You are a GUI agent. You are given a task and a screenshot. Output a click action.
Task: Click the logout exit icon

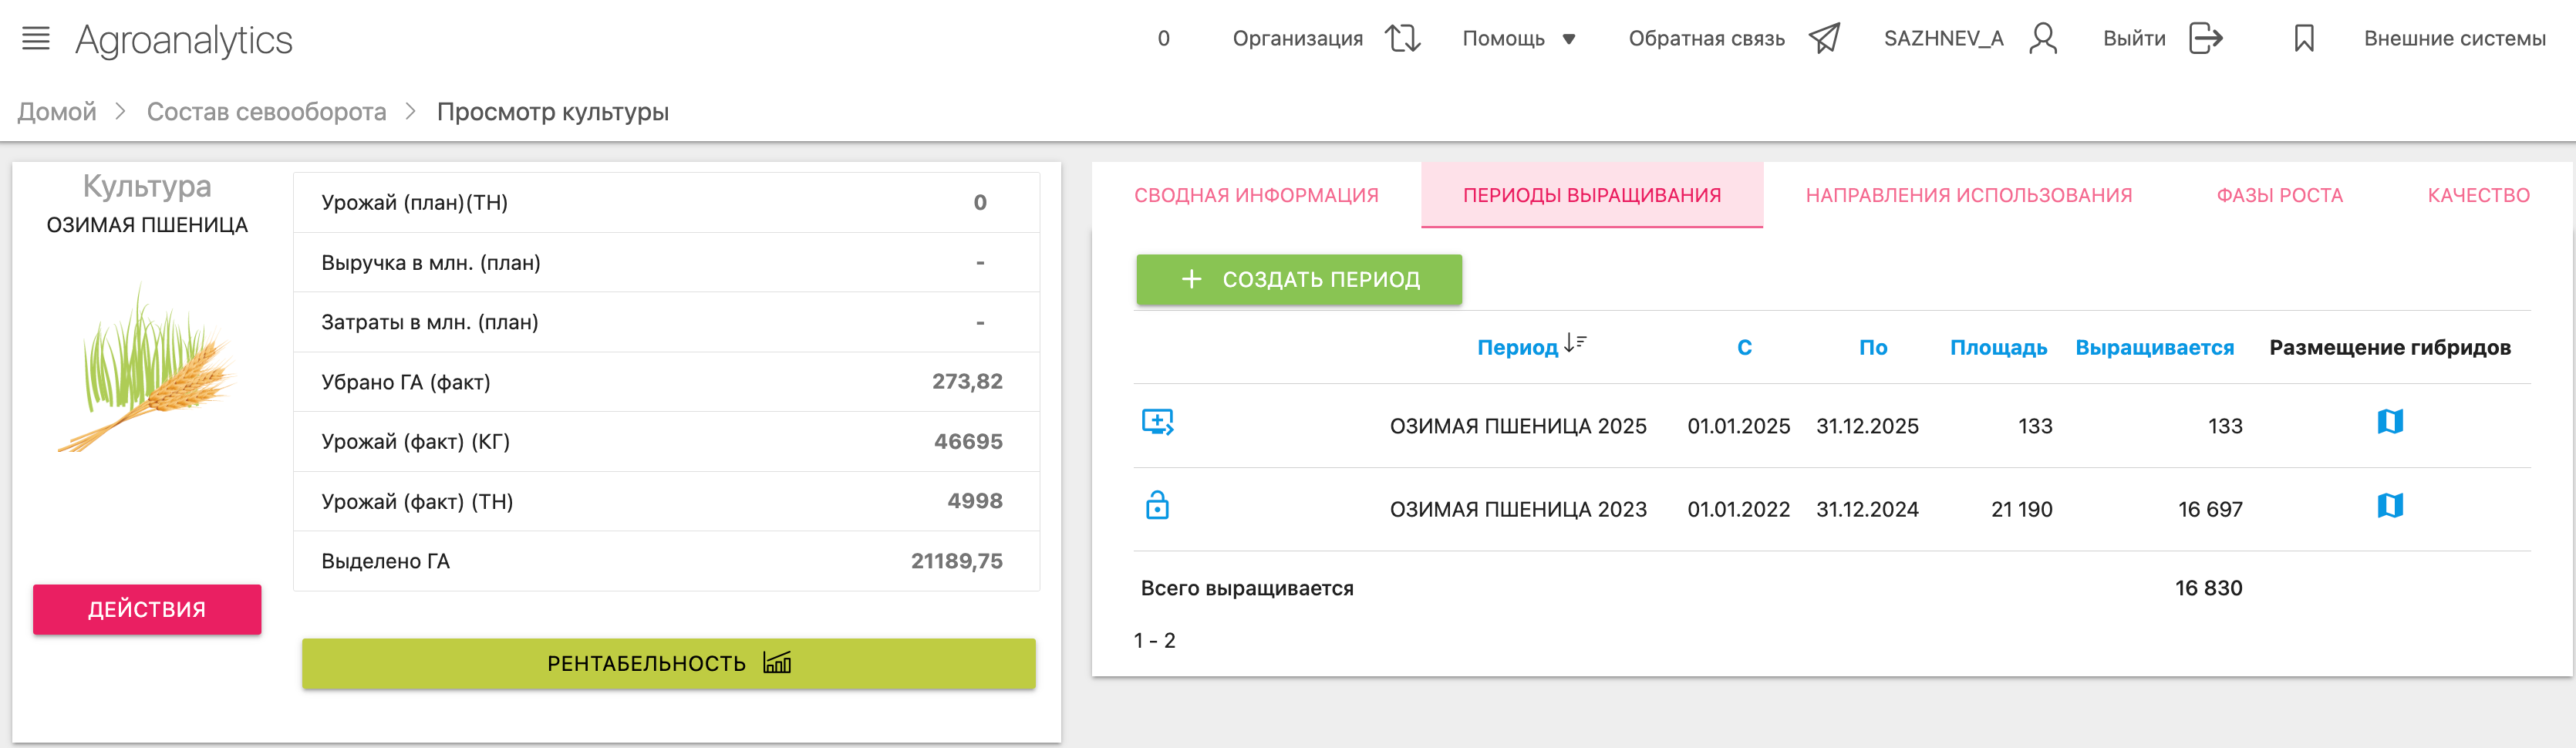[2205, 39]
